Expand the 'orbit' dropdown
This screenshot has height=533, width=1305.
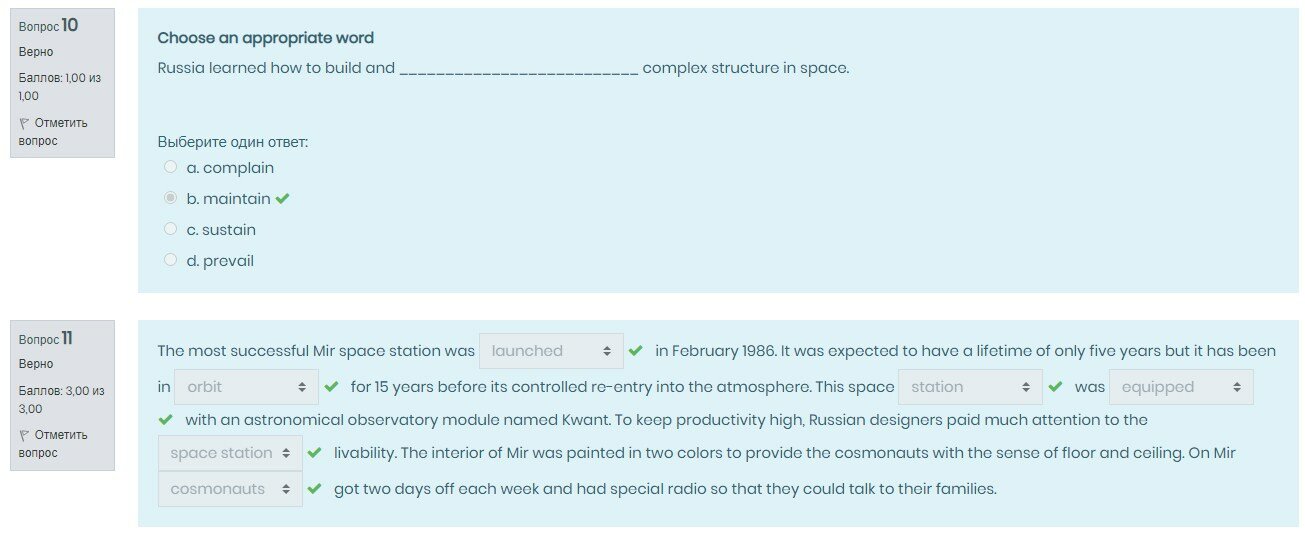coord(246,387)
